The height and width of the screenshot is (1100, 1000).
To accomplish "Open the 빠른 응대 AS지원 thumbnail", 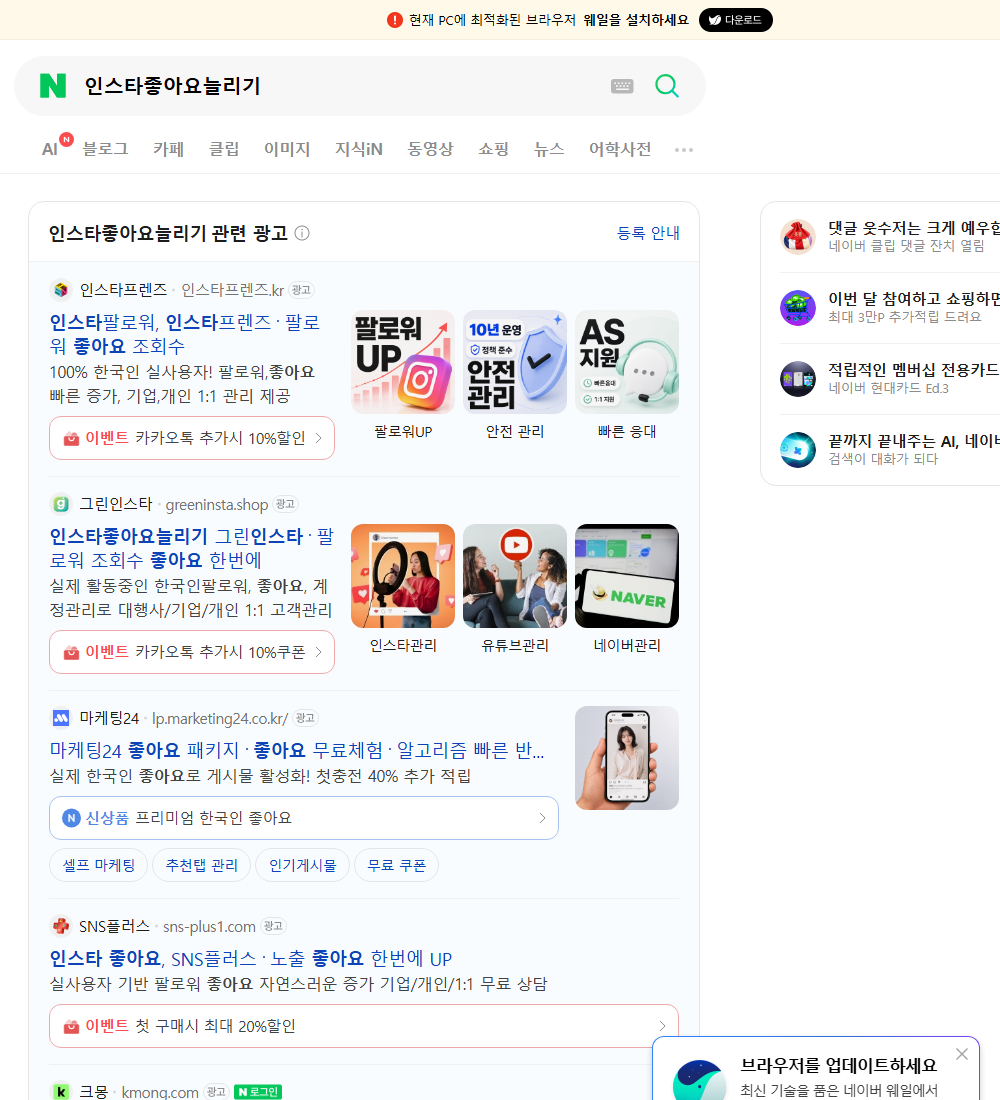I will coord(627,362).
